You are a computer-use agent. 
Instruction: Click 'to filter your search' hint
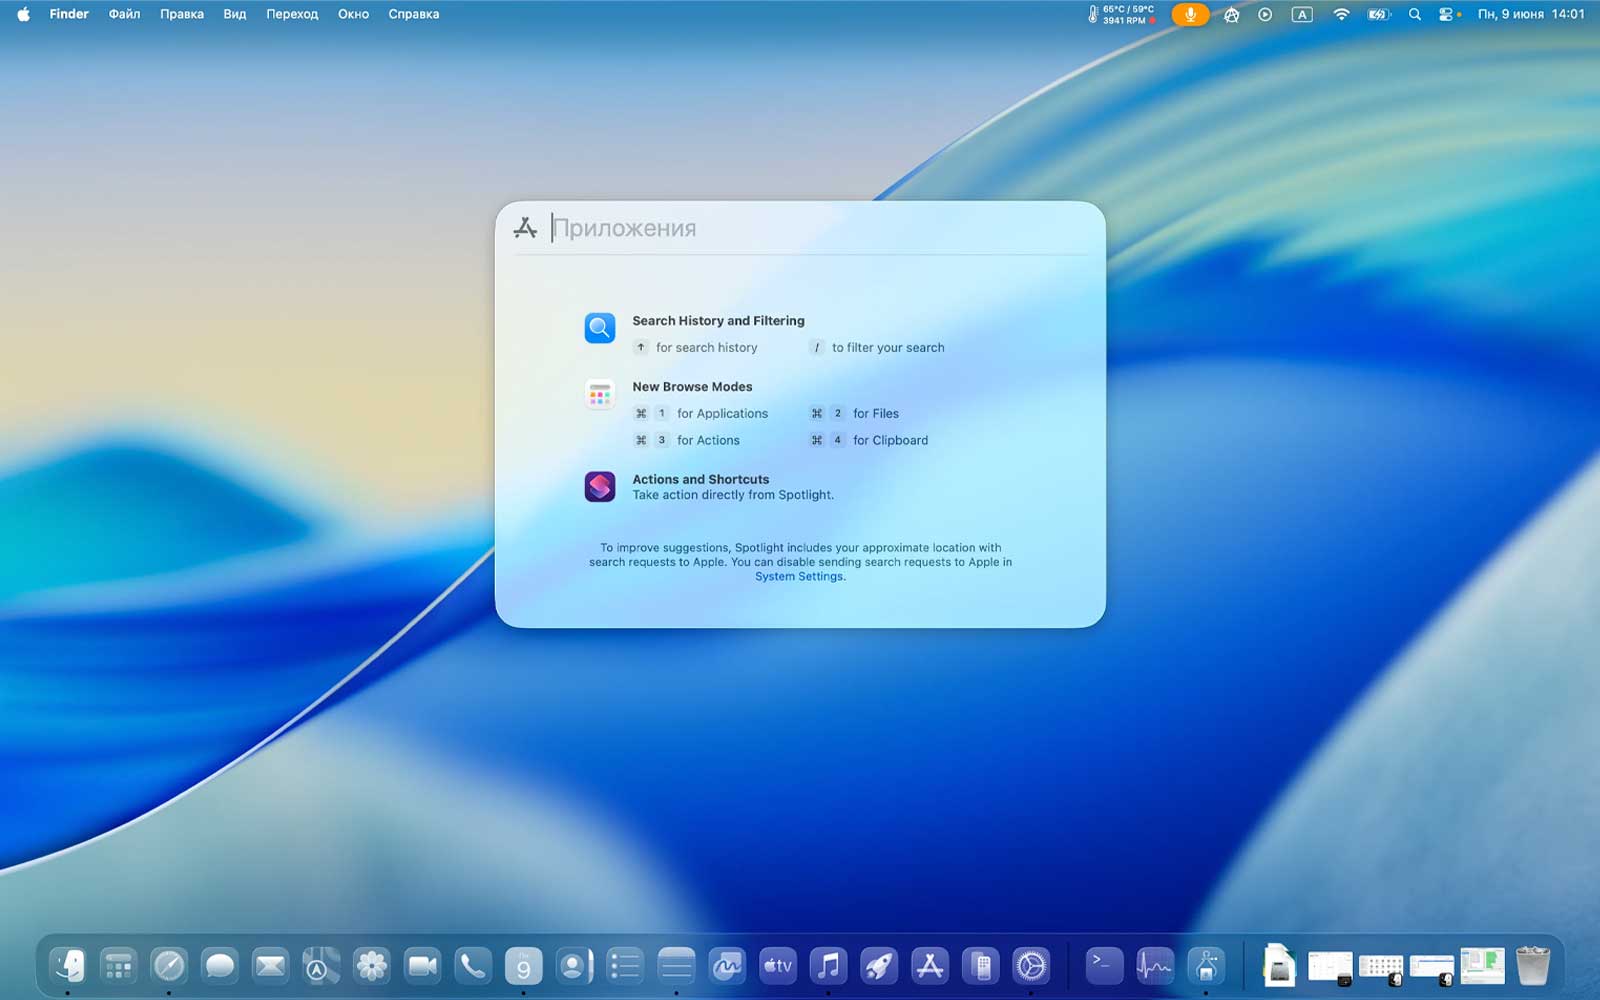point(888,347)
